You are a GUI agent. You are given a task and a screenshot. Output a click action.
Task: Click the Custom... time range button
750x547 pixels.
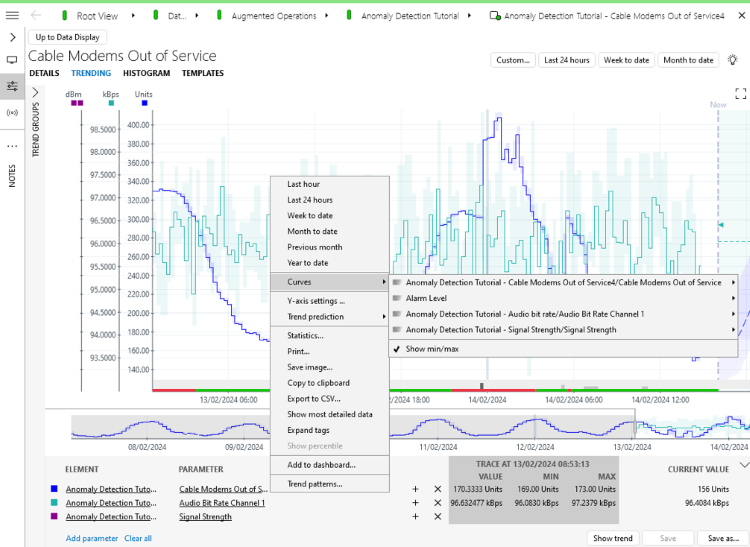tap(513, 60)
